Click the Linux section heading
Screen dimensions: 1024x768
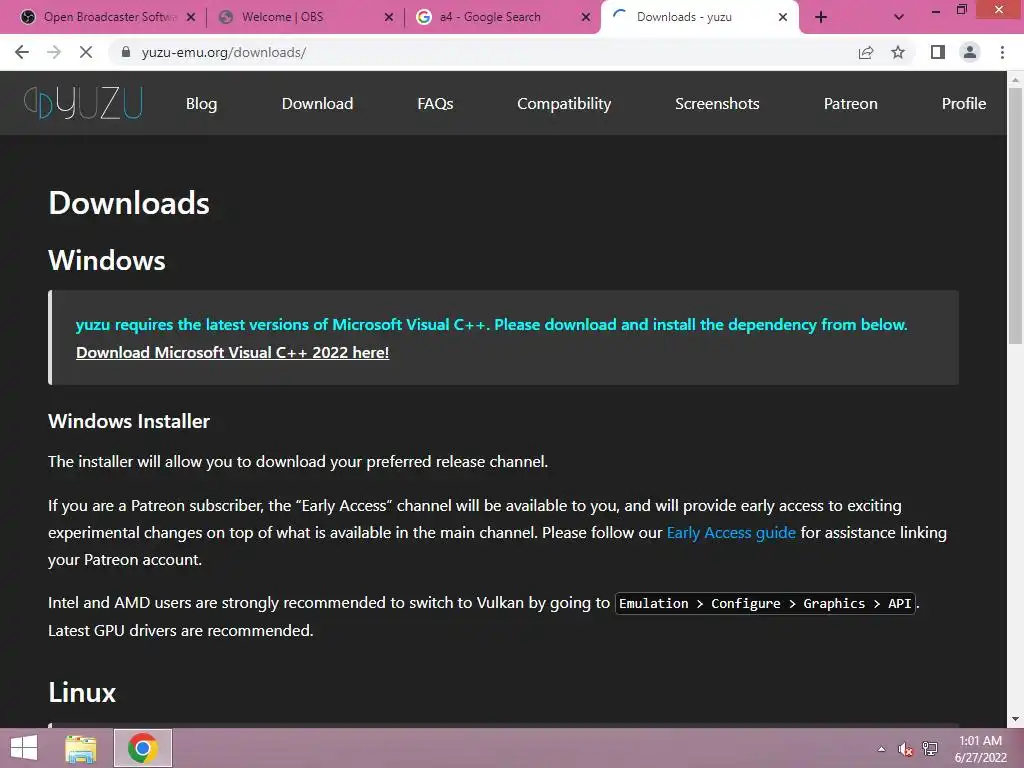click(82, 692)
